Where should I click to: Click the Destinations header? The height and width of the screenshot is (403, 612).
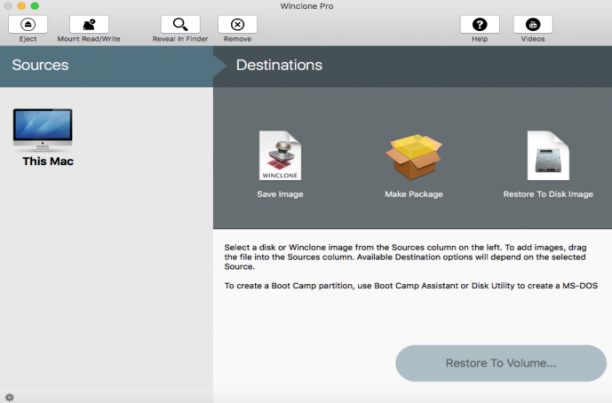click(279, 65)
